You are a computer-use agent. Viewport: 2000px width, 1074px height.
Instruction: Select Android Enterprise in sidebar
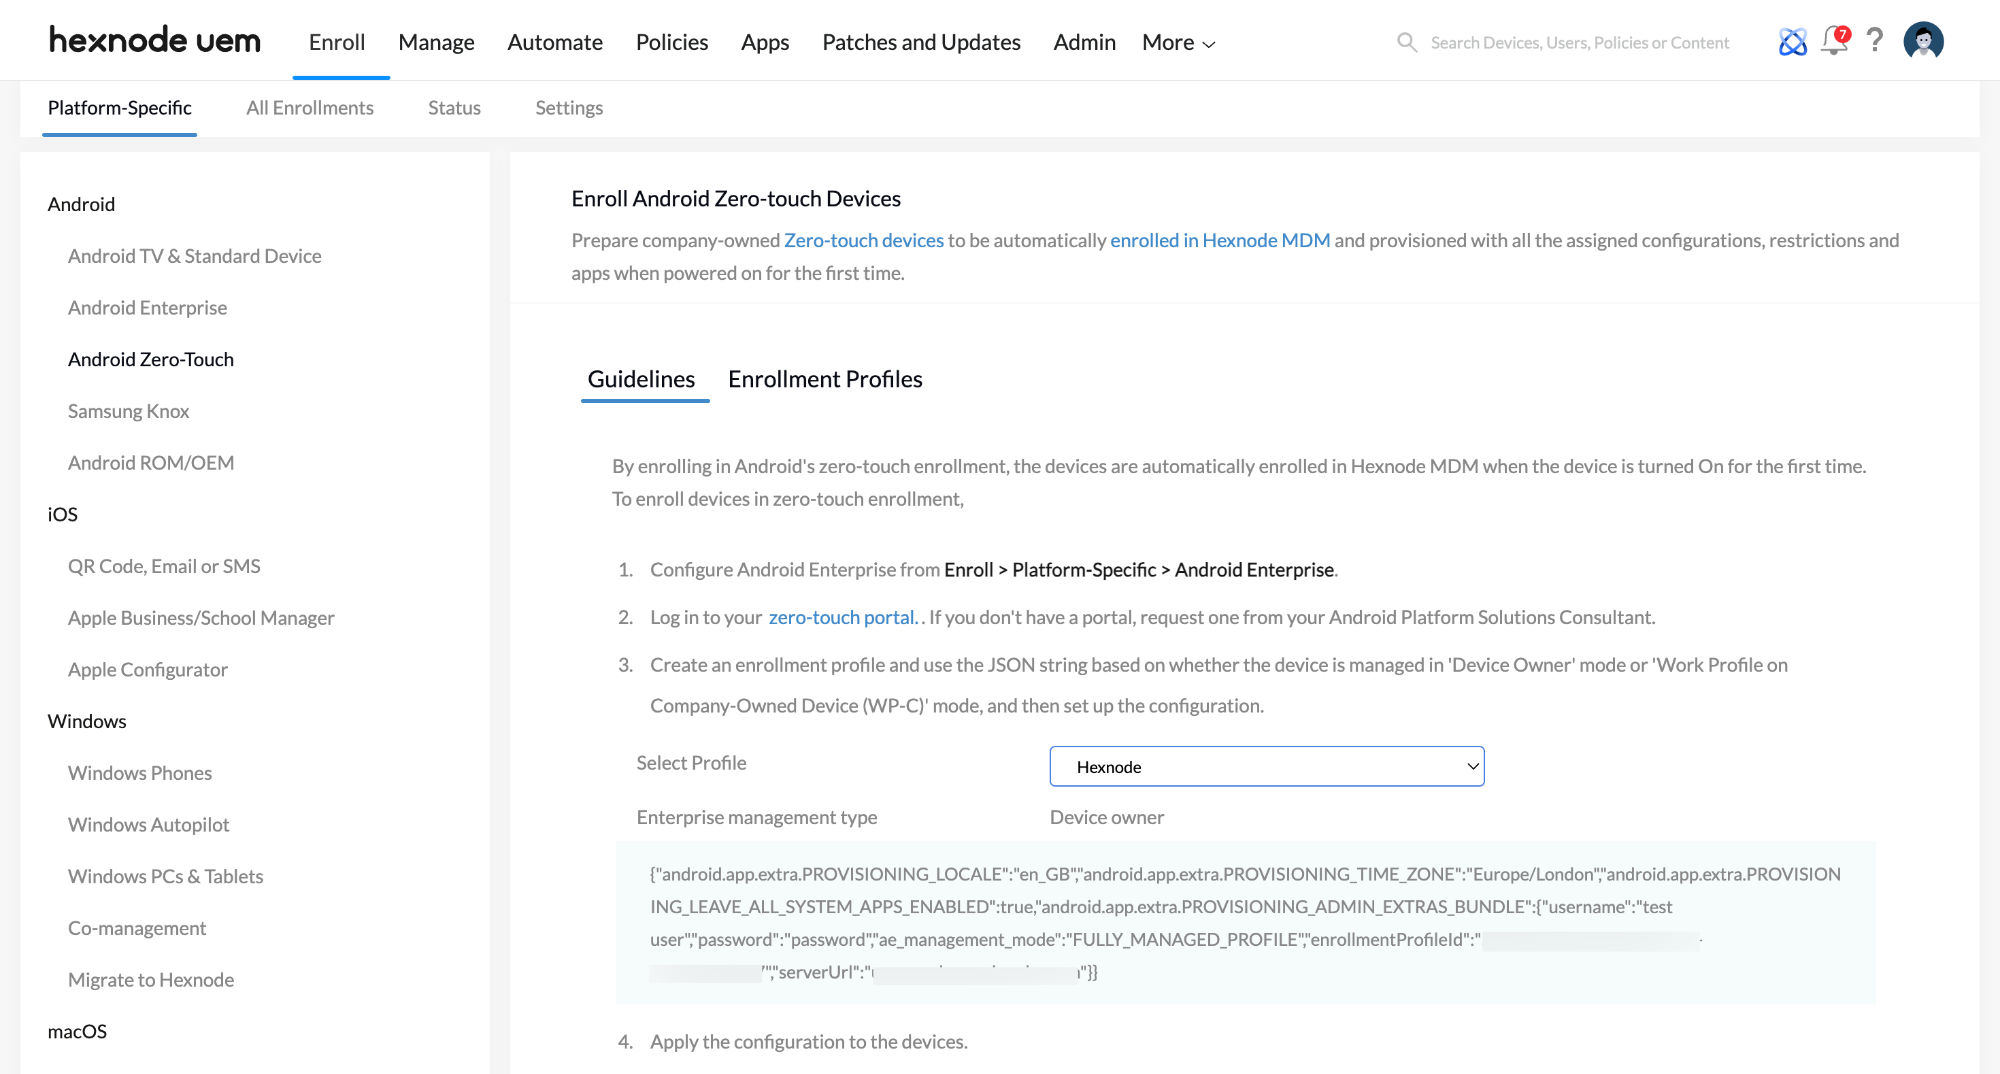(147, 308)
